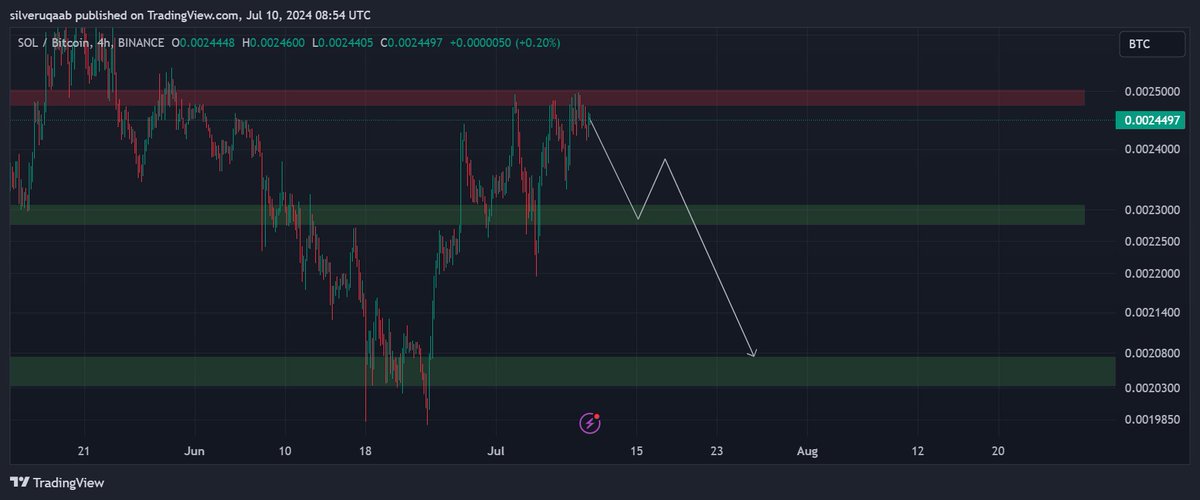Select the red resistance zone rectangle
This screenshot has height=500, width=1200.
click(547, 97)
